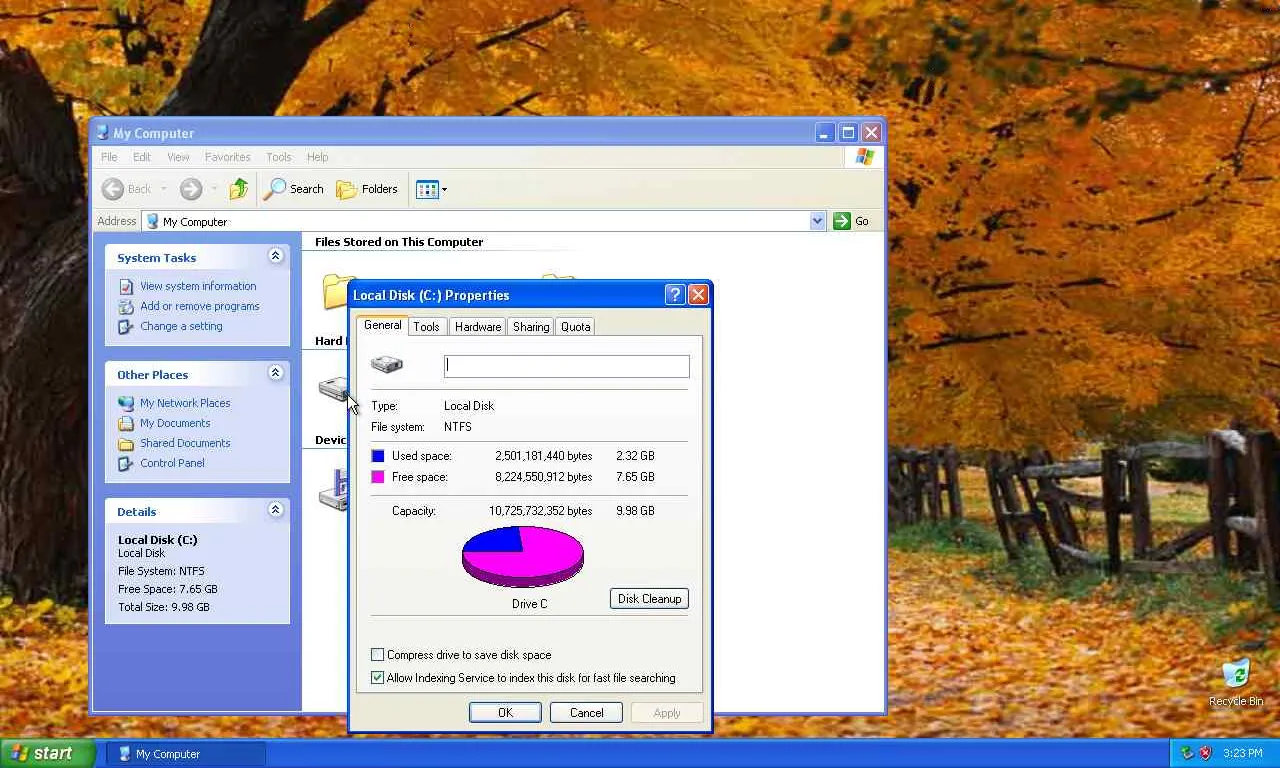
Task: Click the Forward arrow in My Computer toolbar
Action: coord(191,189)
